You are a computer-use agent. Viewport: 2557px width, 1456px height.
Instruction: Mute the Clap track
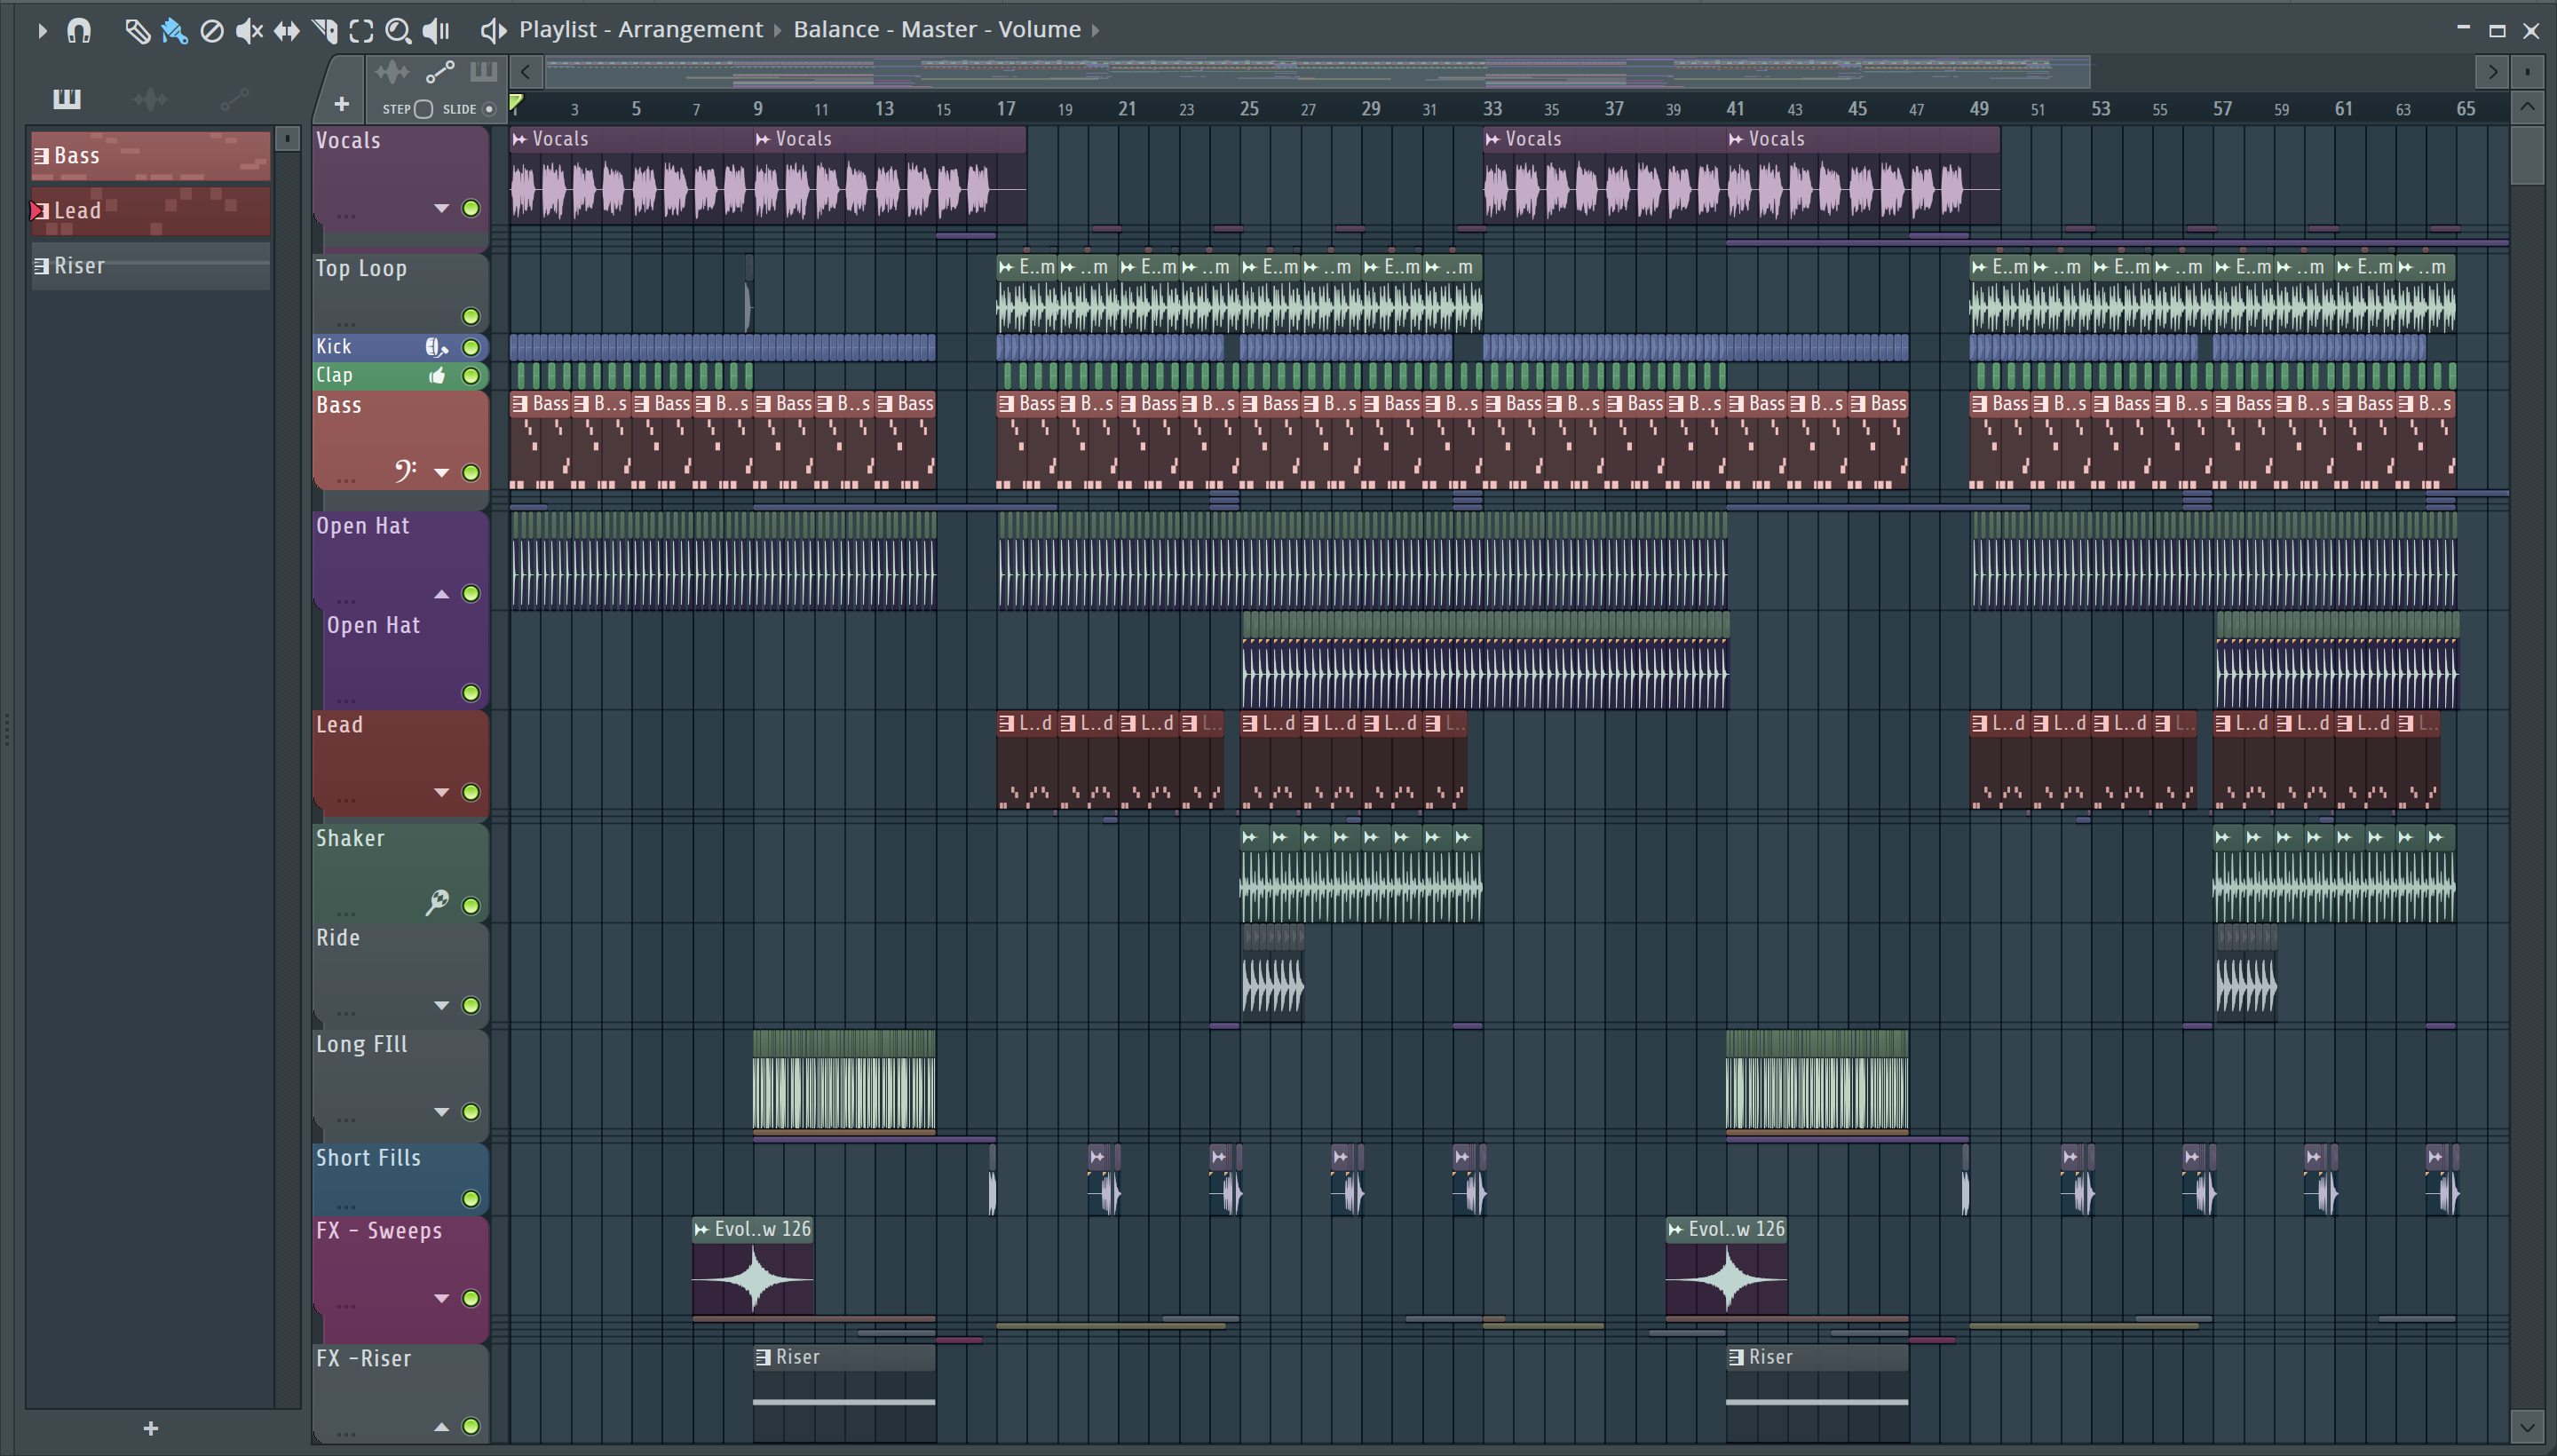(x=471, y=376)
